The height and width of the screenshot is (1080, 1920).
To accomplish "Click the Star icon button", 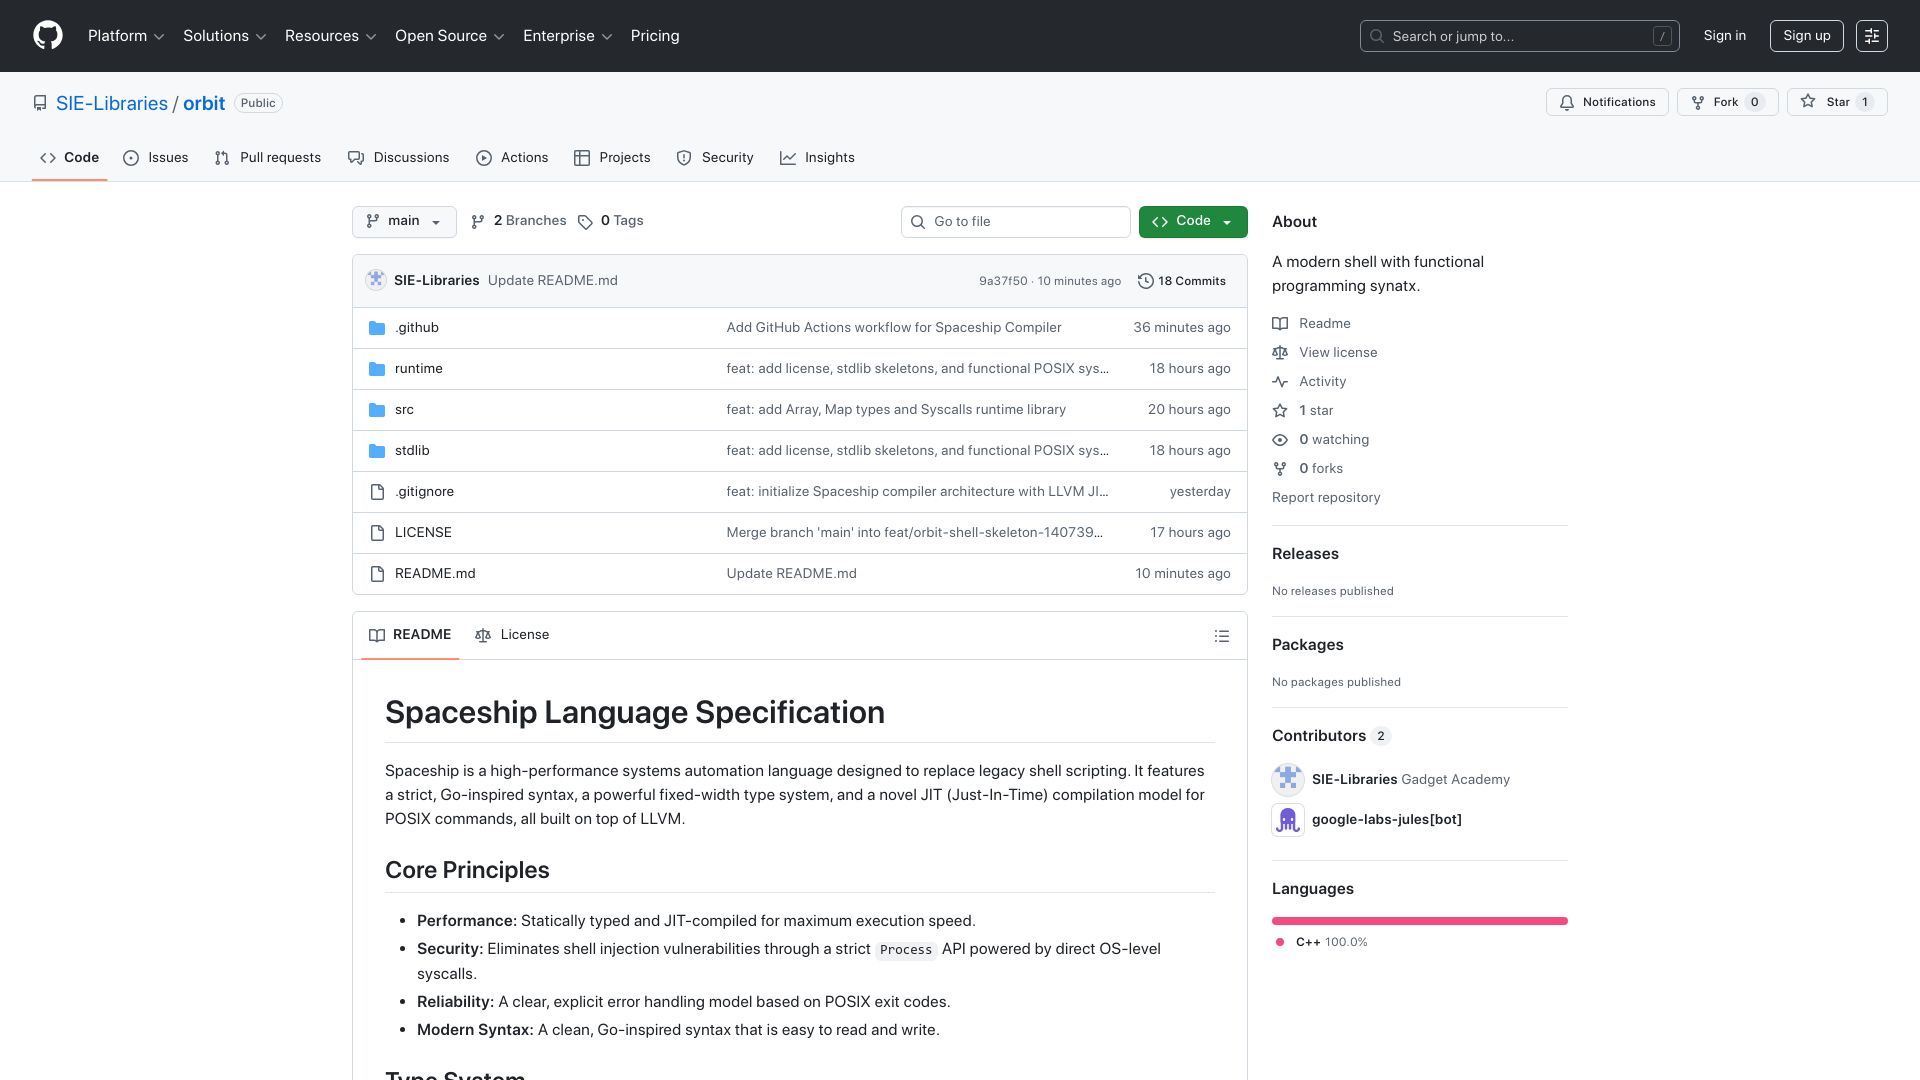I will point(1838,102).
